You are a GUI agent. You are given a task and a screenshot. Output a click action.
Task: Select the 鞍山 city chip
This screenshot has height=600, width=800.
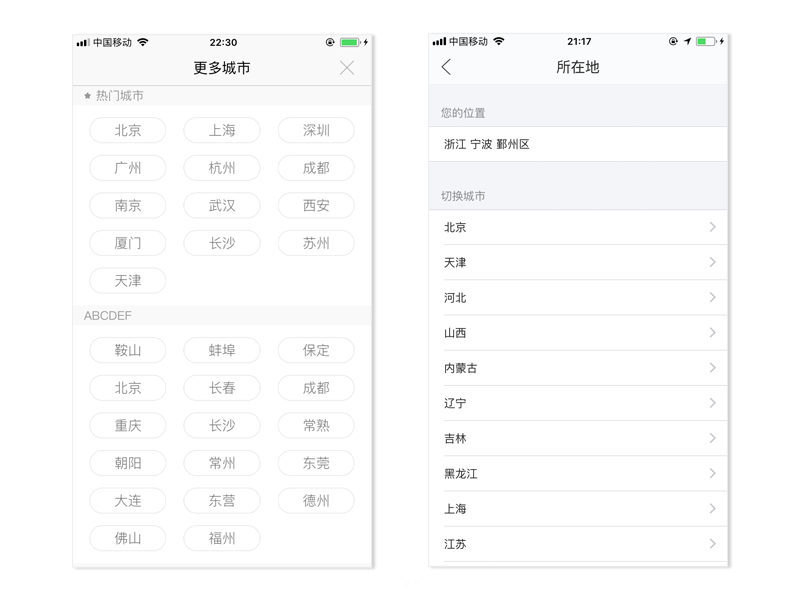click(x=128, y=351)
